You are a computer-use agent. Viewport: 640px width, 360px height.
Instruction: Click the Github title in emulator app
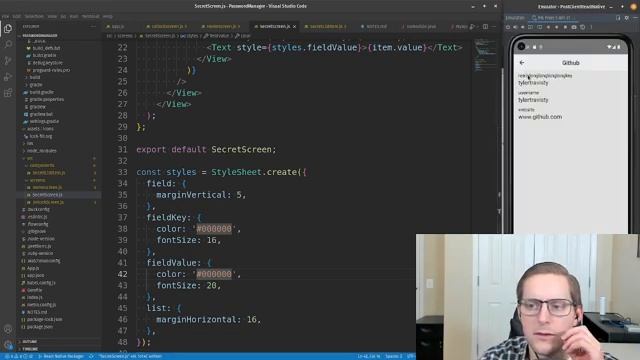(x=571, y=63)
